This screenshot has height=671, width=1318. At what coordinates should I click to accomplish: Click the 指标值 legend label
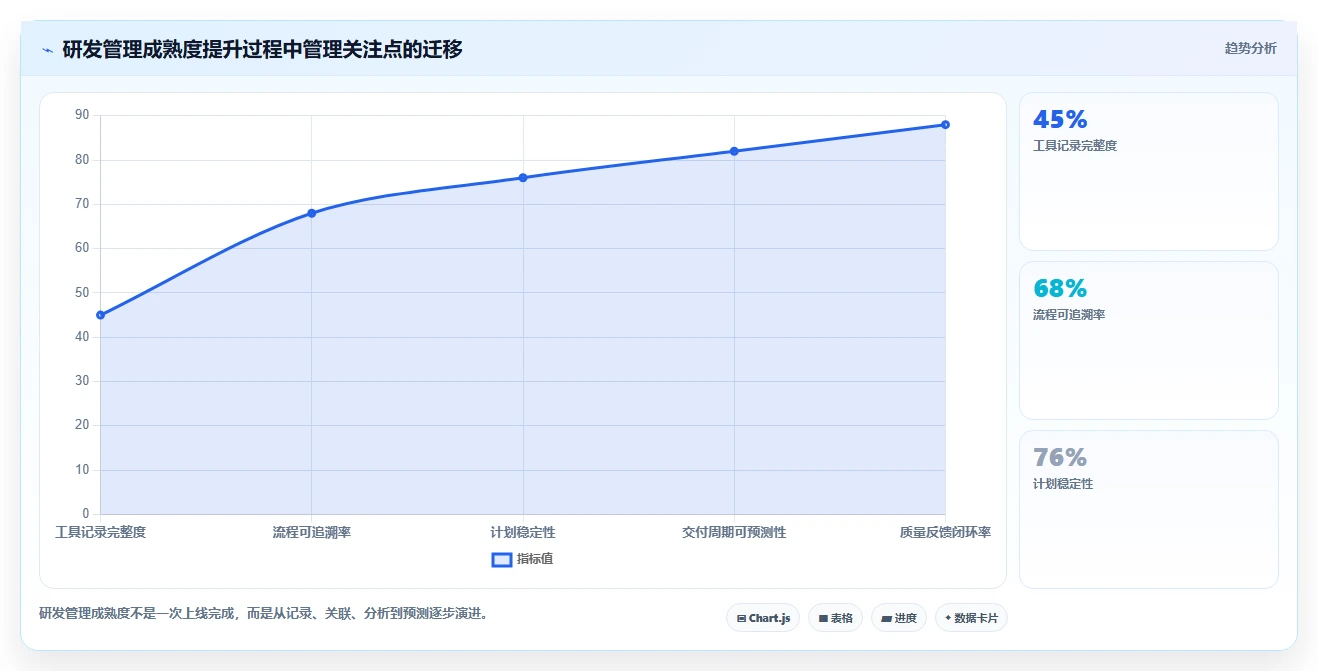click(x=535, y=559)
